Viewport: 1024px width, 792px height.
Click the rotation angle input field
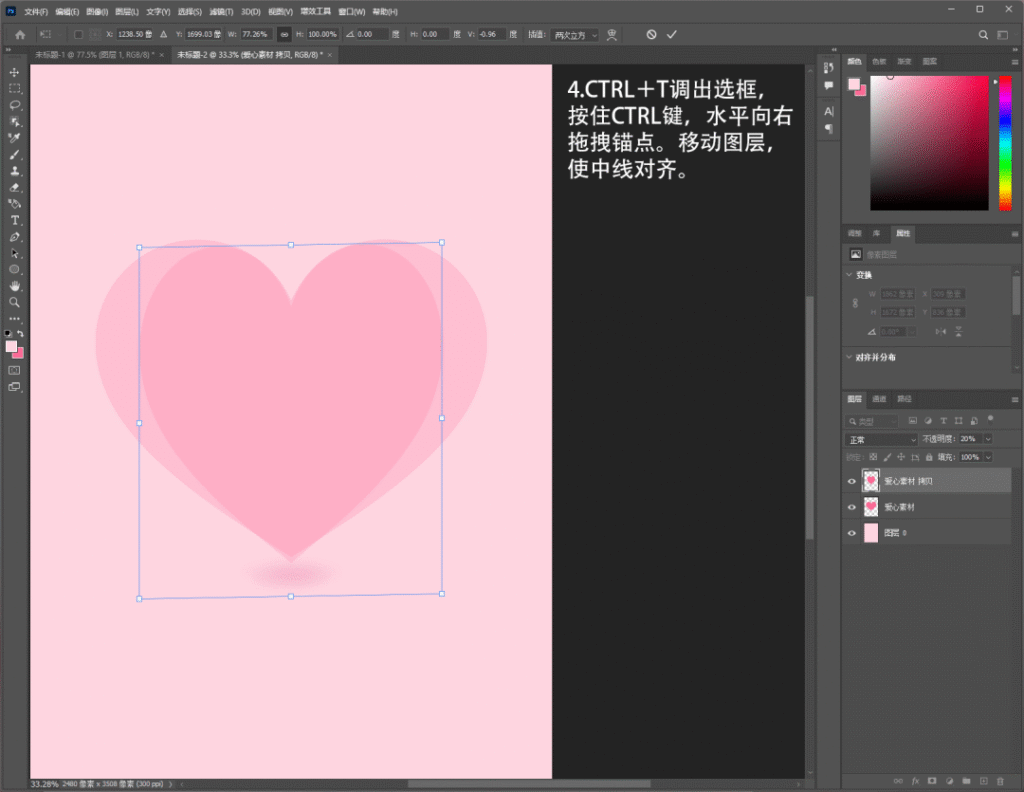pyautogui.click(x=372, y=35)
